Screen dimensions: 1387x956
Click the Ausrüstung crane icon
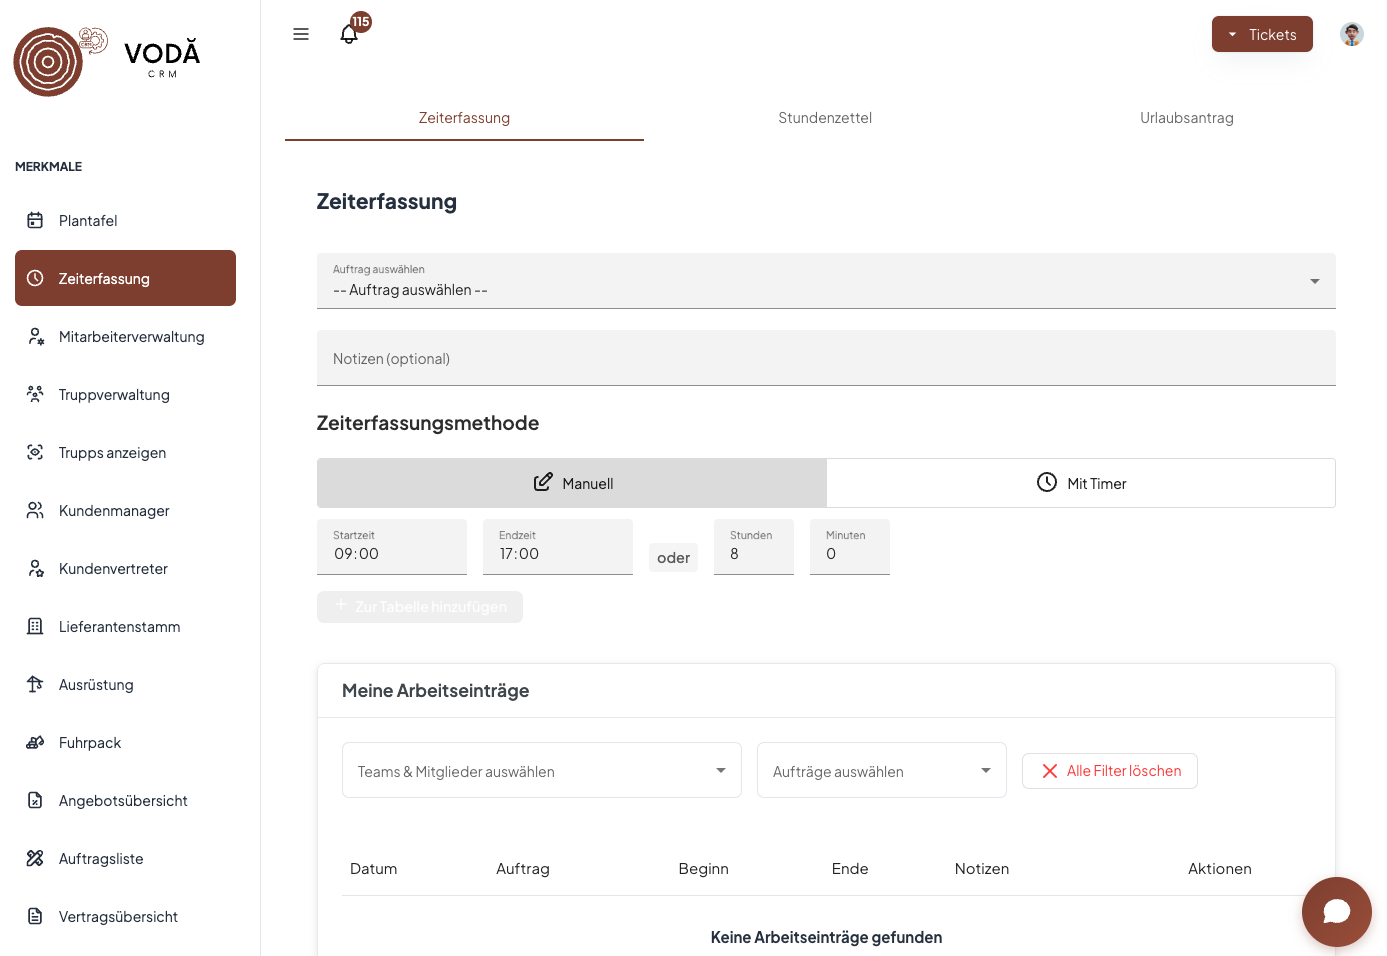tap(35, 685)
